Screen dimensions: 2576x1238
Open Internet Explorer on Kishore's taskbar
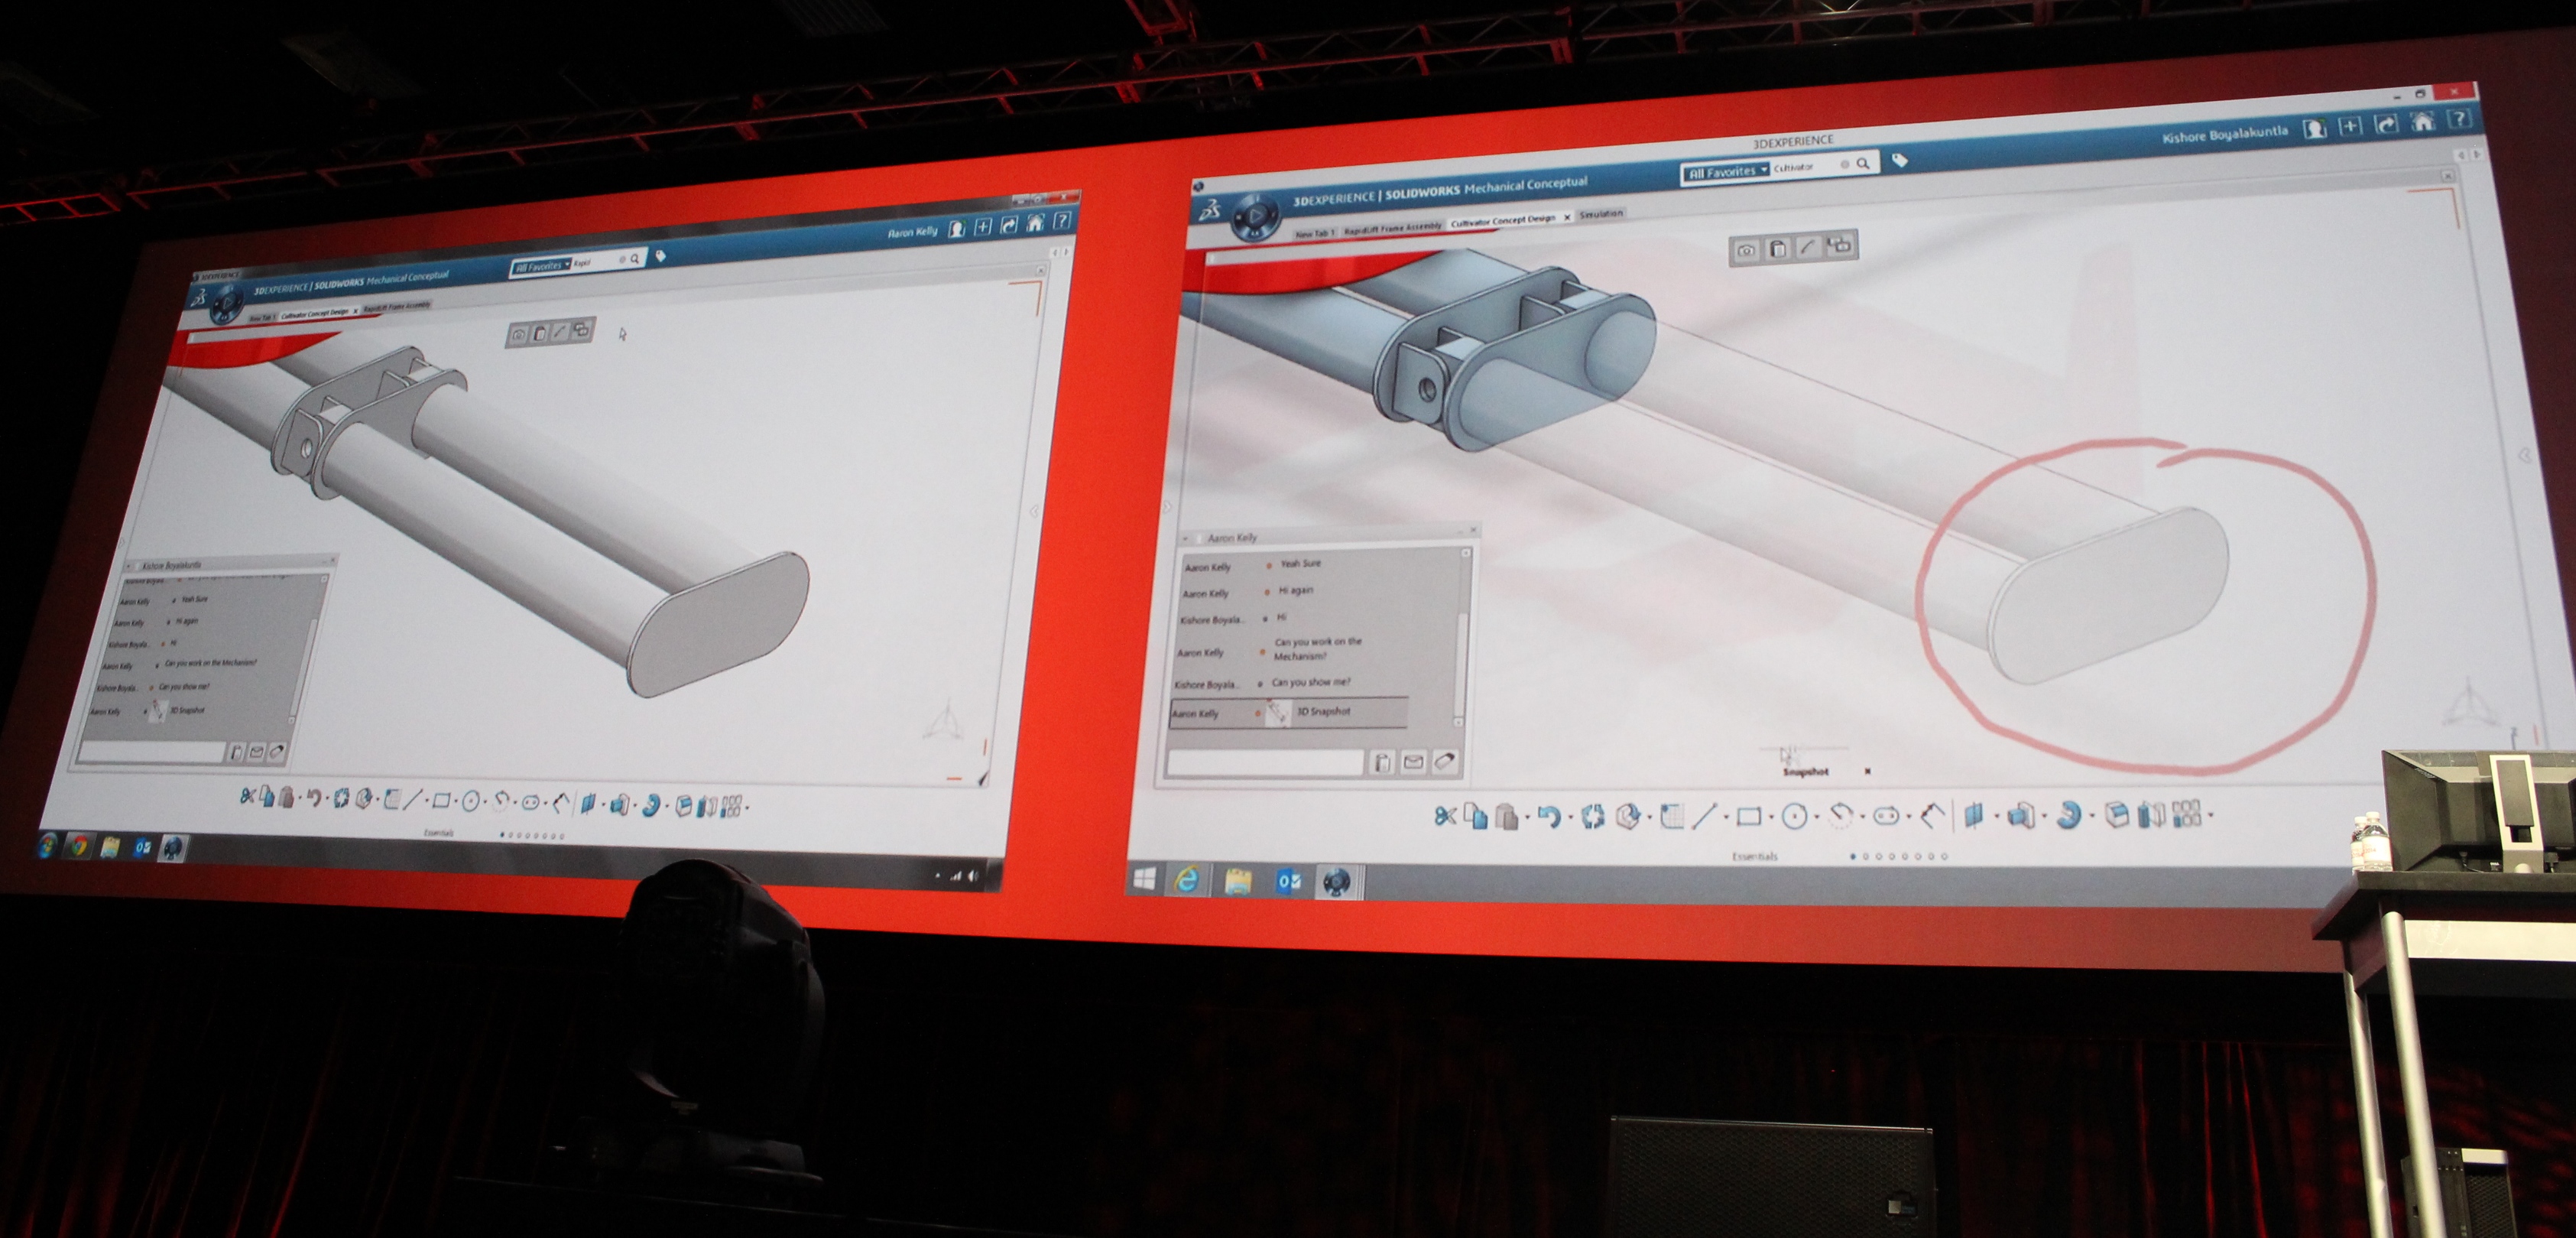pyautogui.click(x=1187, y=880)
